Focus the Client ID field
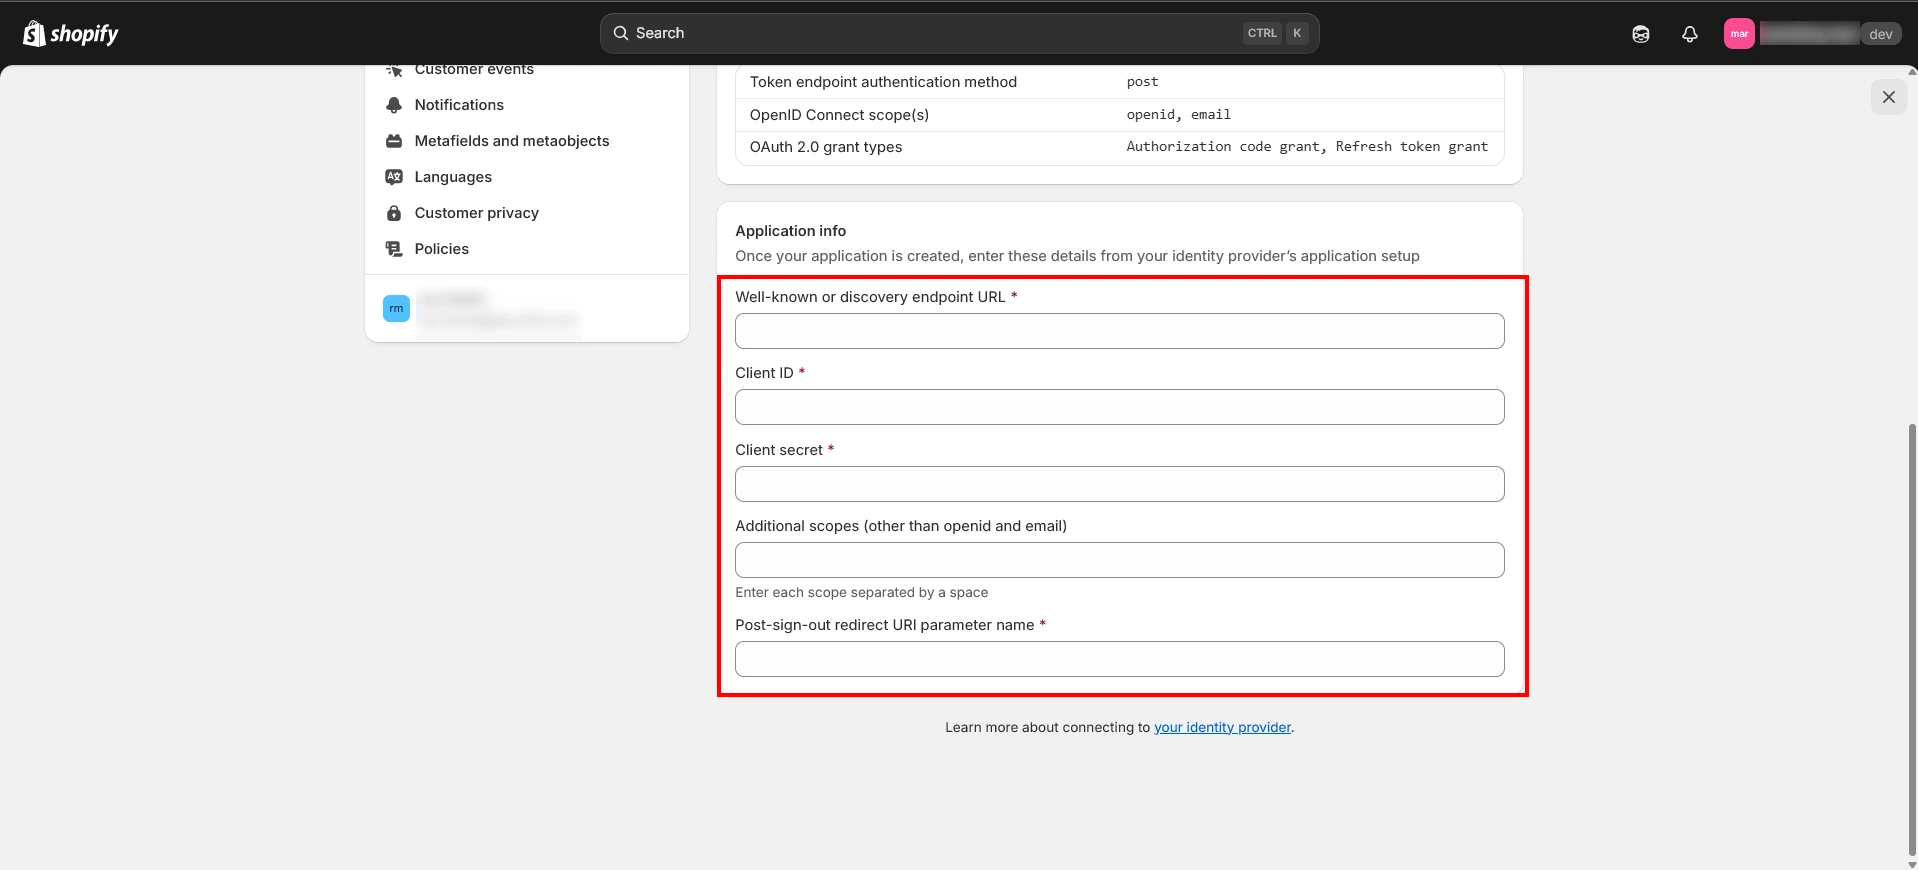Screen dimensions: 1918x870 click(1119, 407)
